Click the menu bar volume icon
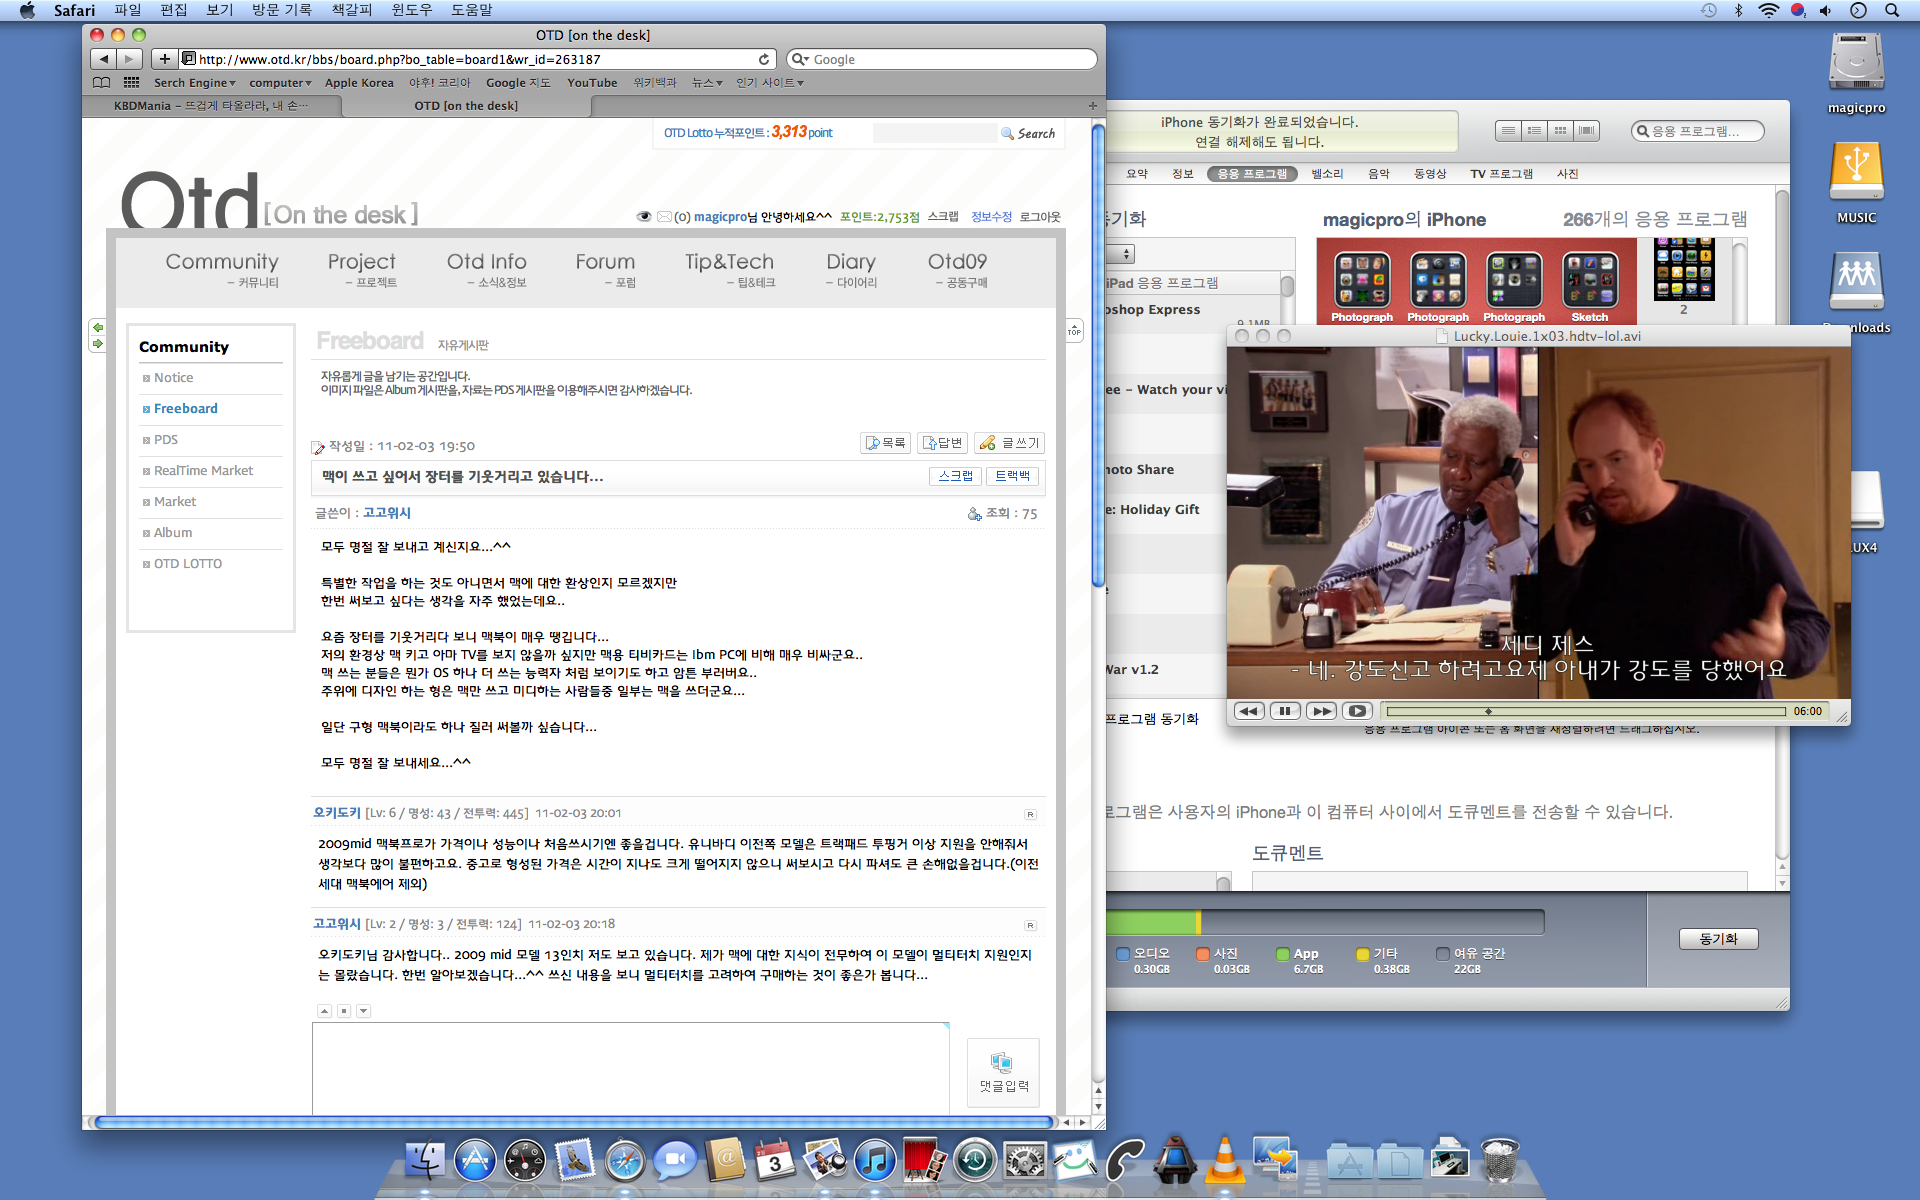The height and width of the screenshot is (1200, 1920). pos(1826,10)
